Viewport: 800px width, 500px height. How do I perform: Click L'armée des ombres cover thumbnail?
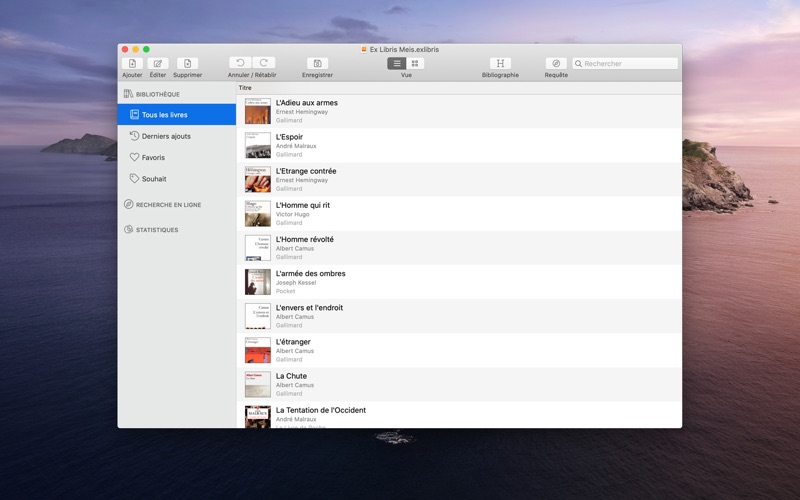click(x=258, y=282)
